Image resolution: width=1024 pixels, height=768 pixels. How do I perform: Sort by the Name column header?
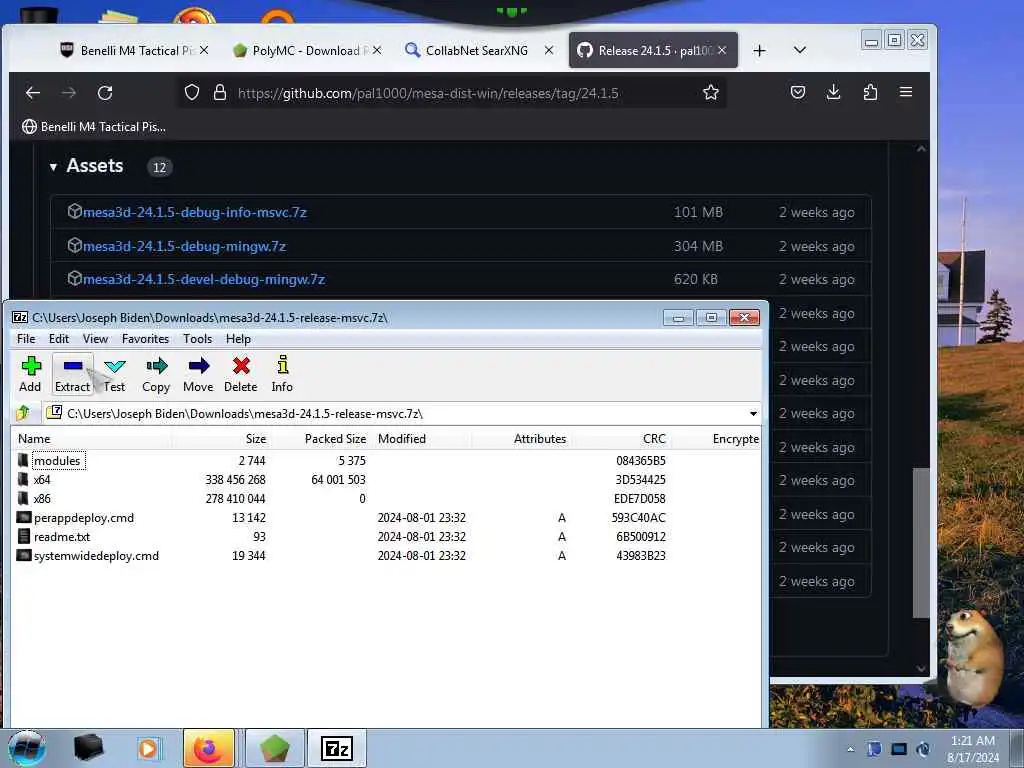pyautogui.click(x=91, y=439)
